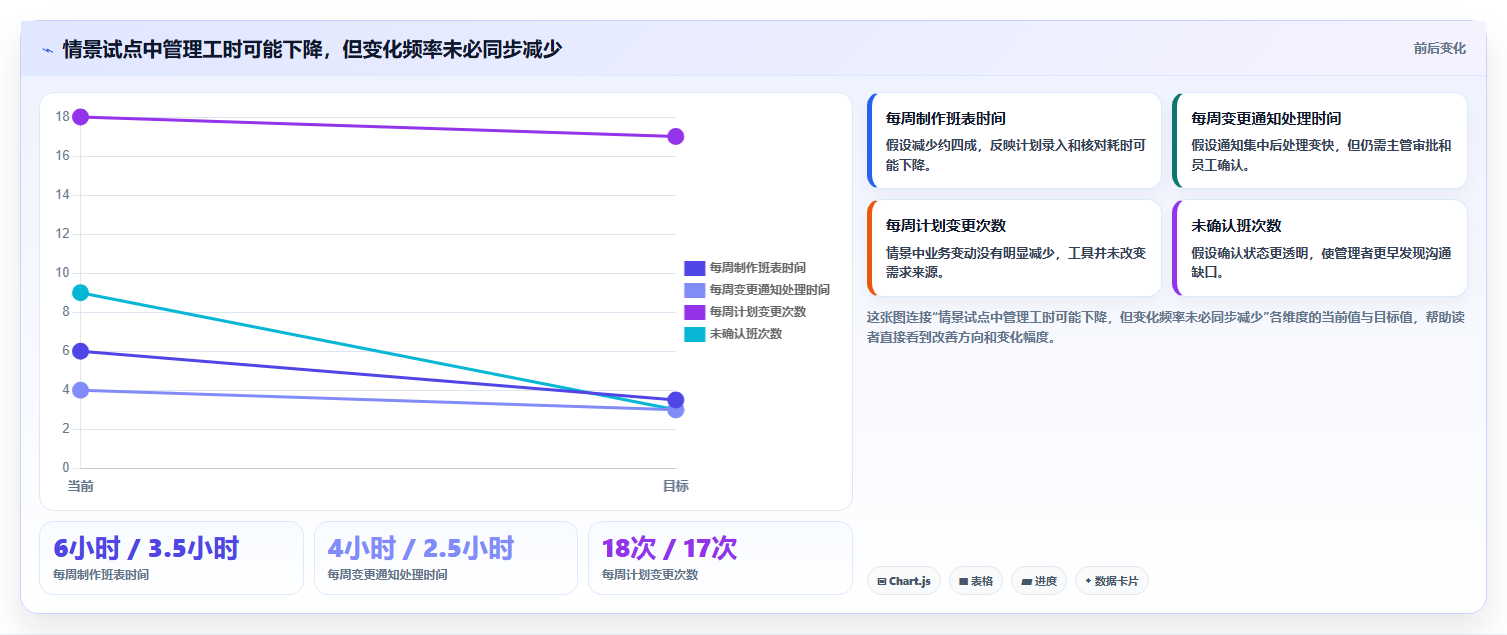Open the 未确认班次数 description card

click(x=1320, y=248)
